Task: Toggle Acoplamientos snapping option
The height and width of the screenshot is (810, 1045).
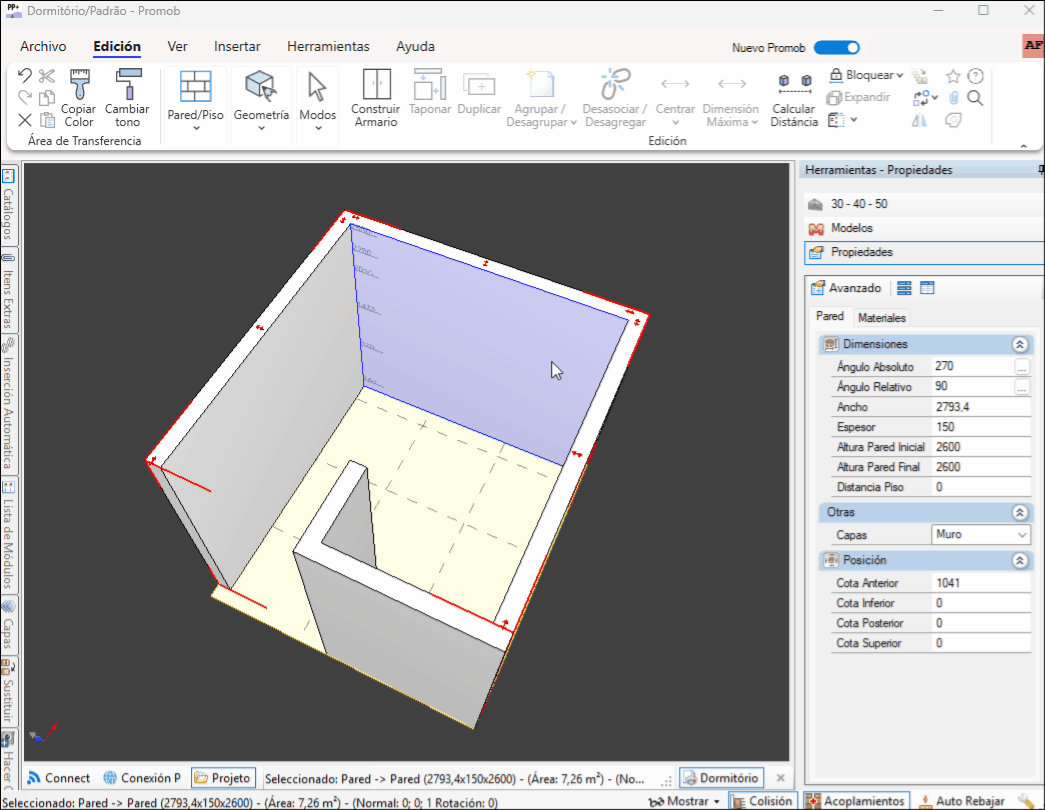Action: click(x=857, y=801)
